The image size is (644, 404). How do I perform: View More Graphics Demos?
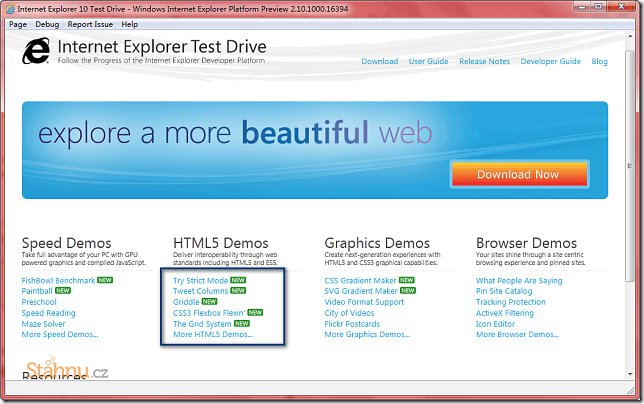click(367, 334)
